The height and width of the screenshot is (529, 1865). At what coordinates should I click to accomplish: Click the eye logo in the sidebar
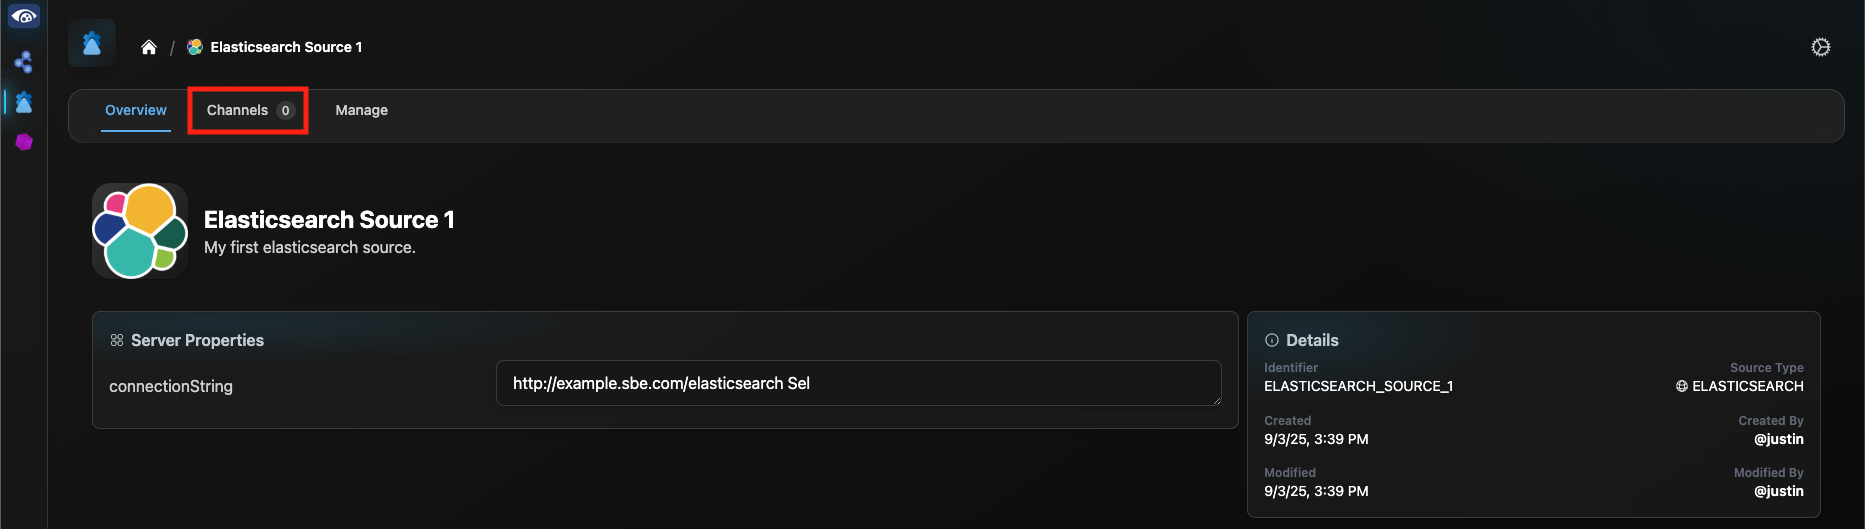(x=24, y=16)
